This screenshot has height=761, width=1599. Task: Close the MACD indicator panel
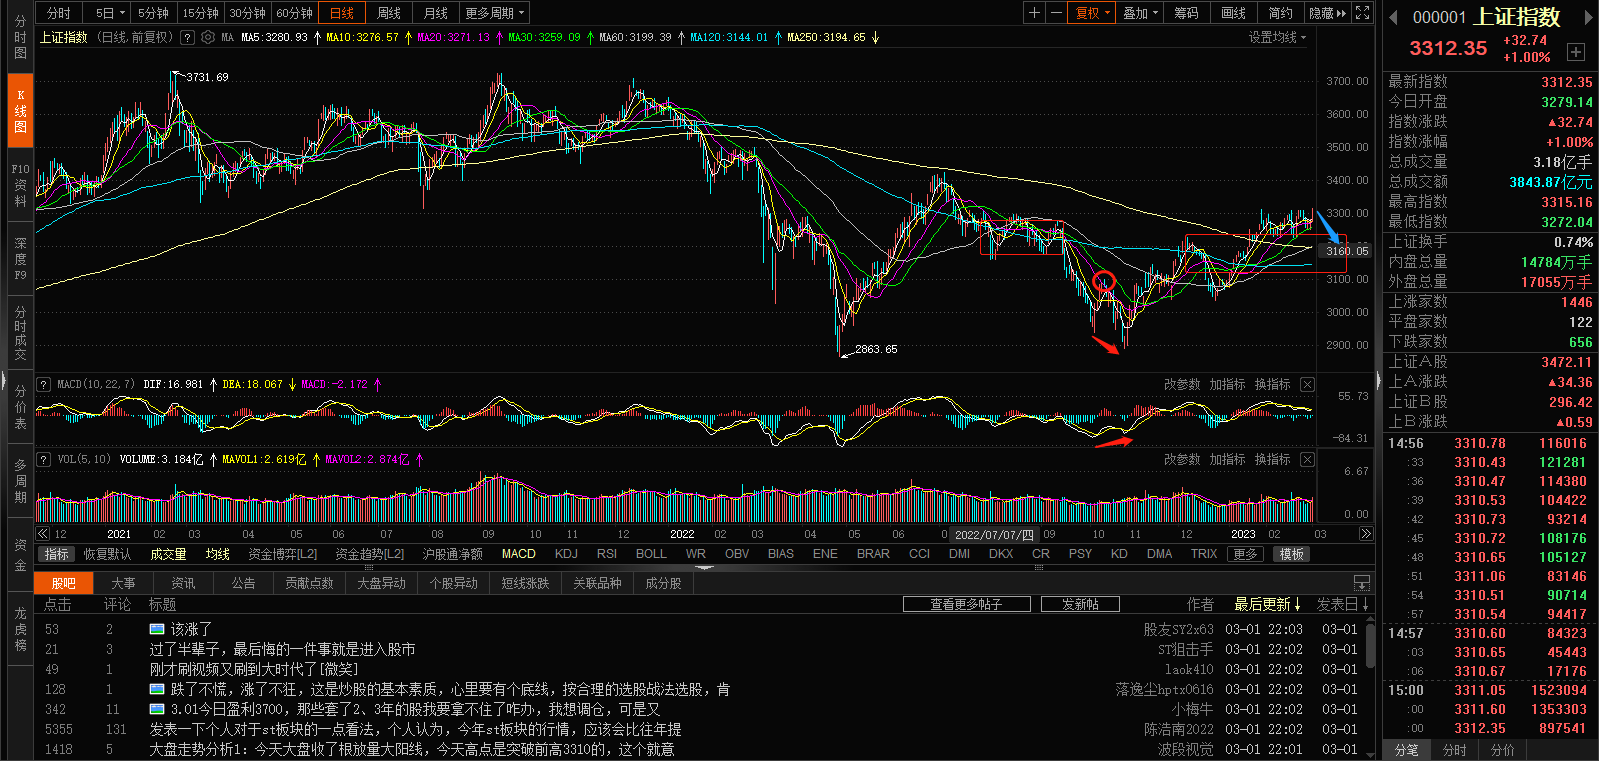pyautogui.click(x=1307, y=385)
